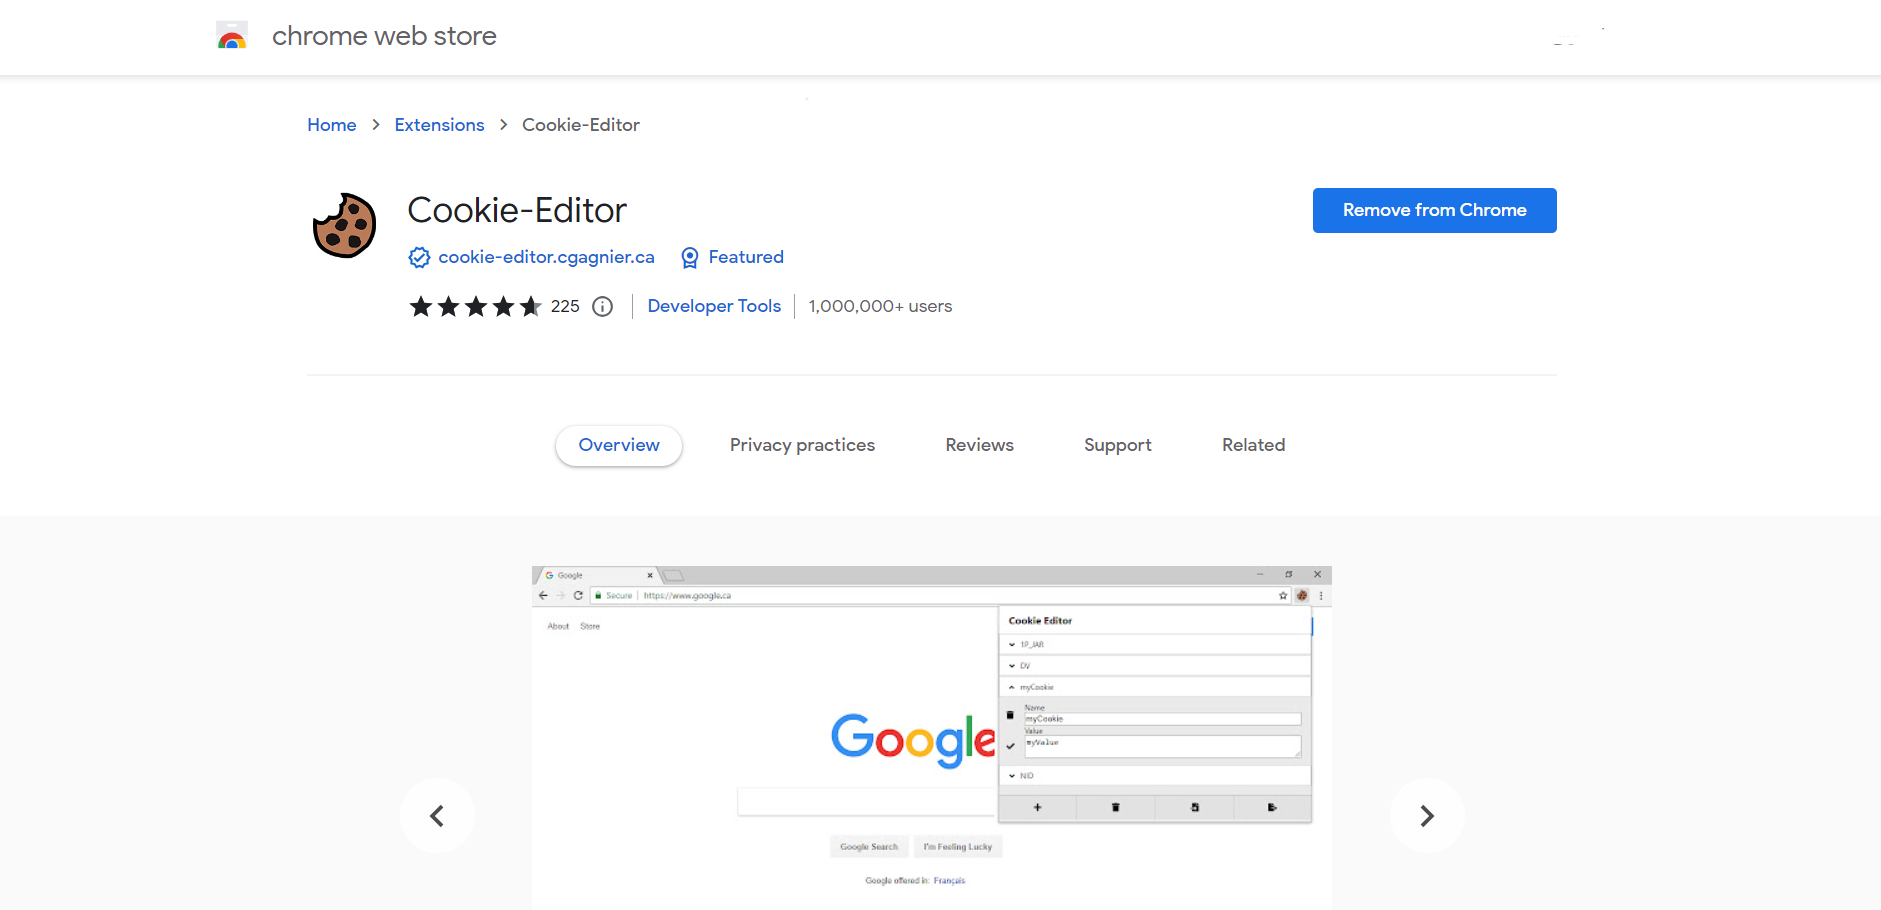Click the Cookie-Editor breadcrumb text
The image size is (1881, 910).
click(581, 125)
